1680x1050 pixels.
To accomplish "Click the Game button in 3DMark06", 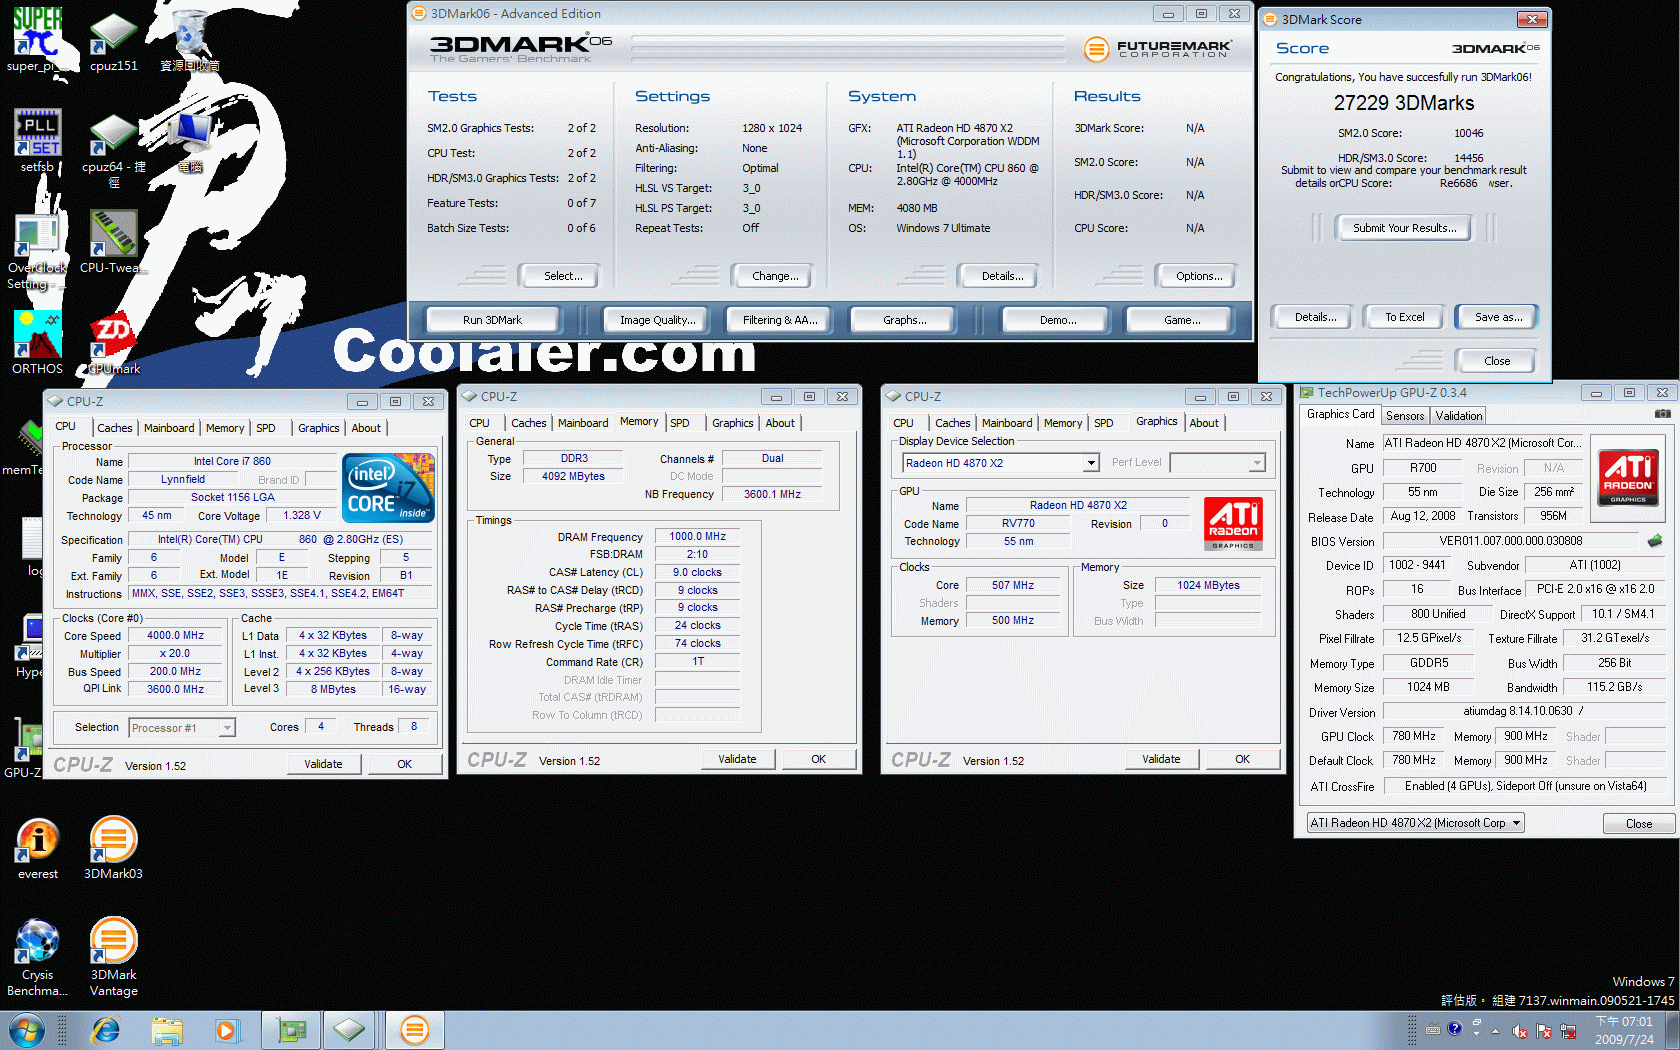I will (x=1182, y=320).
